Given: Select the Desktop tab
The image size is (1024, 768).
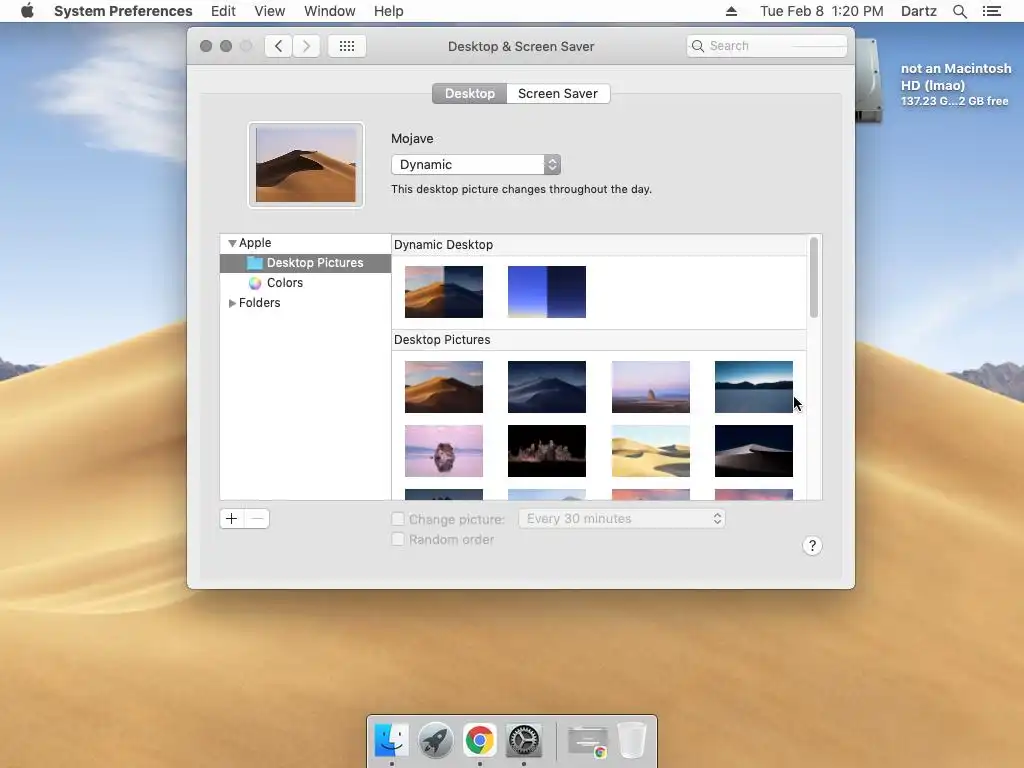Looking at the screenshot, I should pyautogui.click(x=470, y=93).
